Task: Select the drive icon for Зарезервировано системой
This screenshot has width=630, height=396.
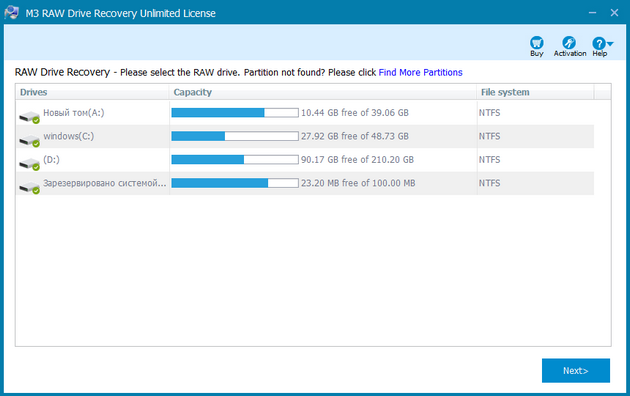Action: pyautogui.click(x=29, y=187)
